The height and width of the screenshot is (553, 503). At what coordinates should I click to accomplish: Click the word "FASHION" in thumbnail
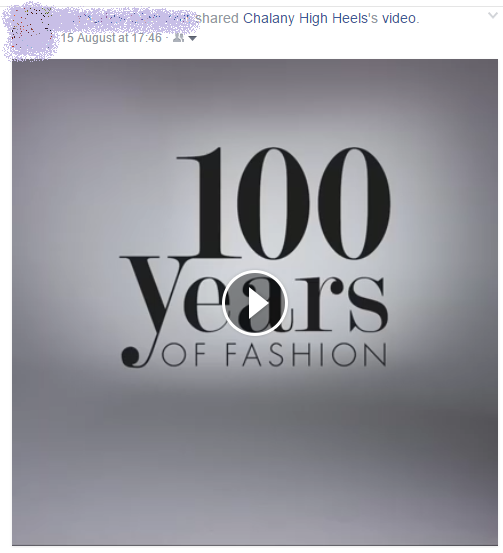306,355
